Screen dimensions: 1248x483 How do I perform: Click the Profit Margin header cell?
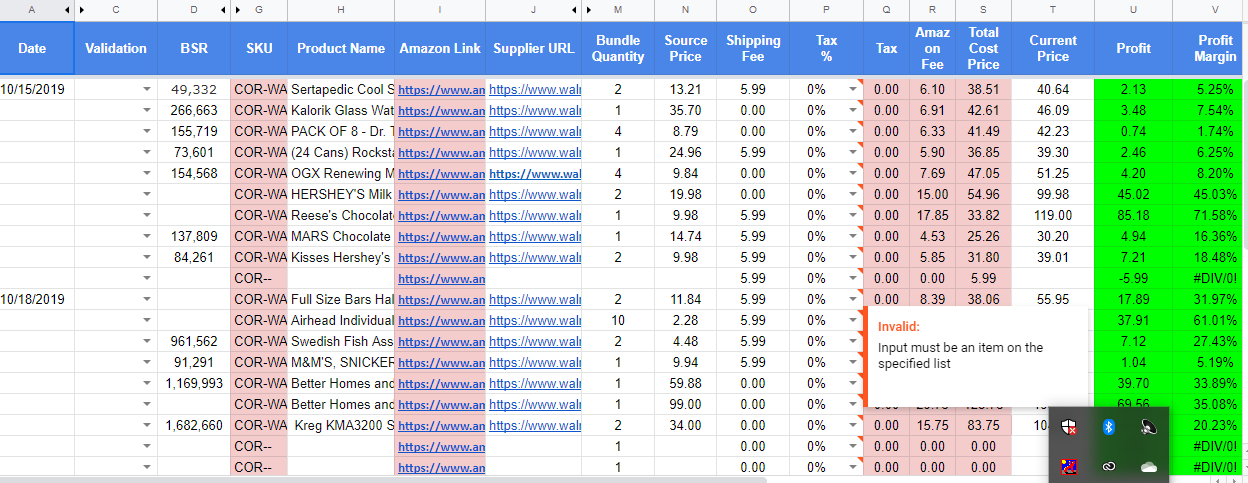(1214, 48)
